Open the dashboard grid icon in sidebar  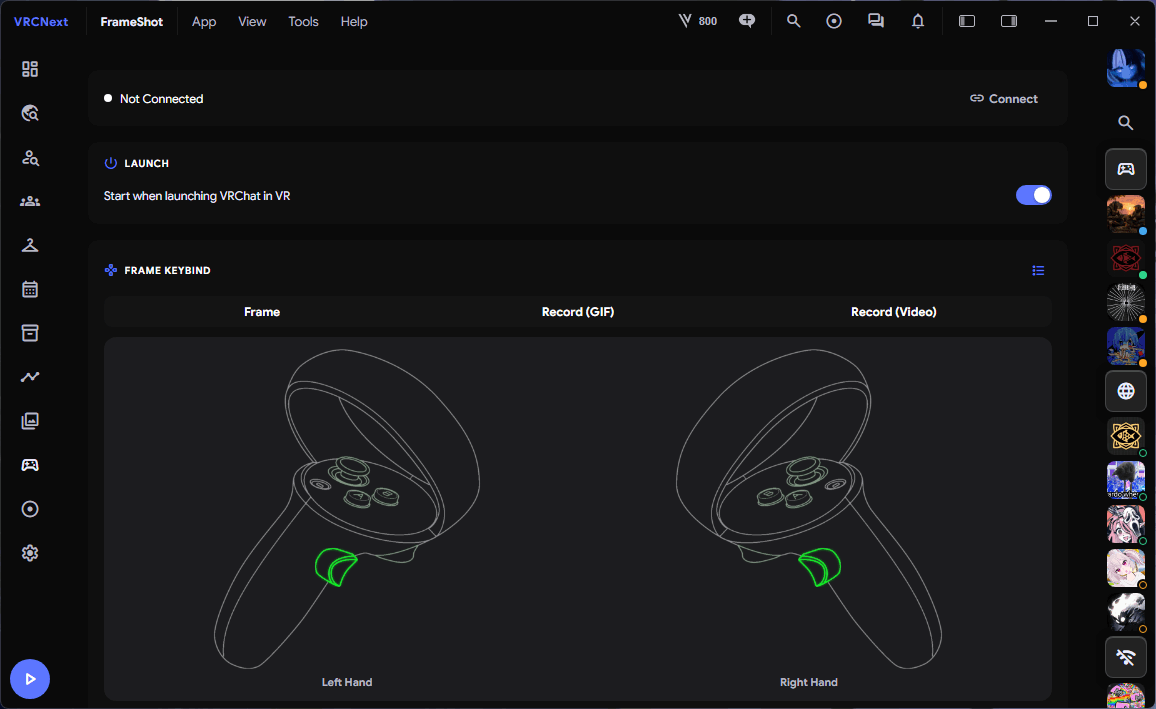pos(29,69)
